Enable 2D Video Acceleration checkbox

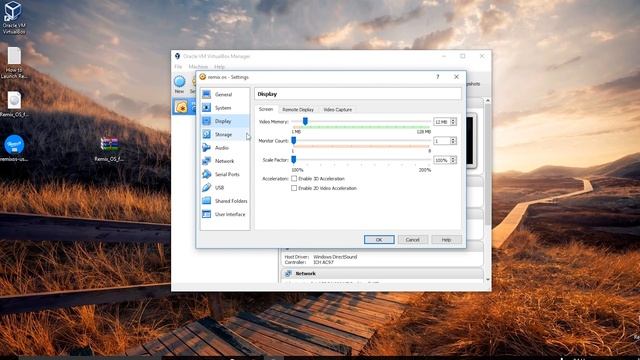click(294, 188)
